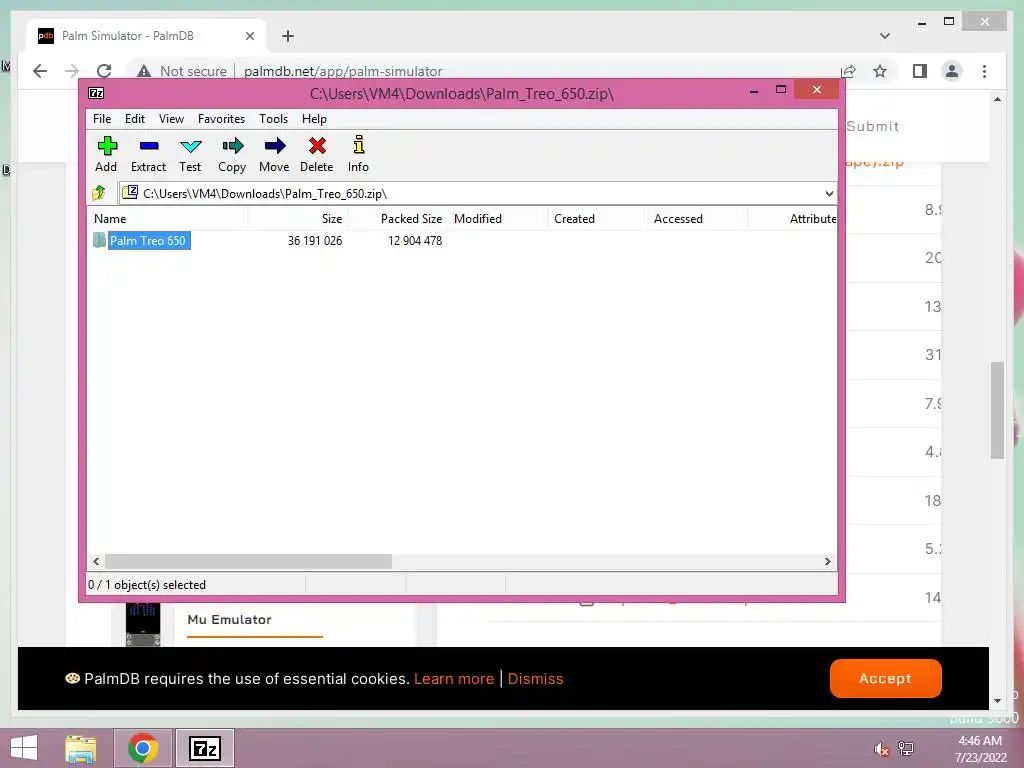Sort by Packed Size column header
The height and width of the screenshot is (768, 1024).
[x=398, y=219]
